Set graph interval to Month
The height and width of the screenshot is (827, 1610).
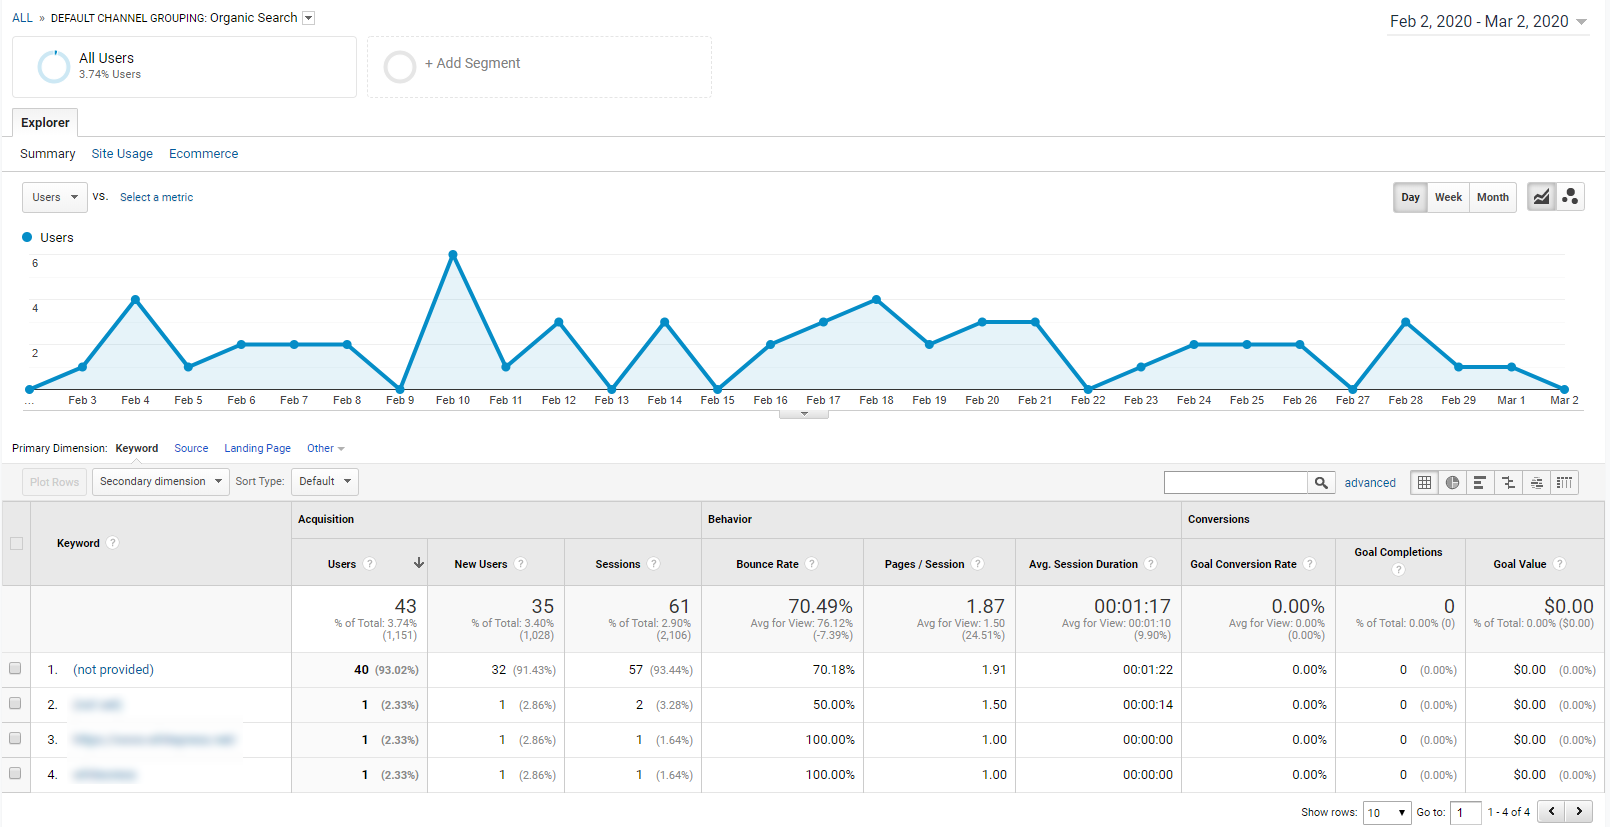coord(1493,197)
